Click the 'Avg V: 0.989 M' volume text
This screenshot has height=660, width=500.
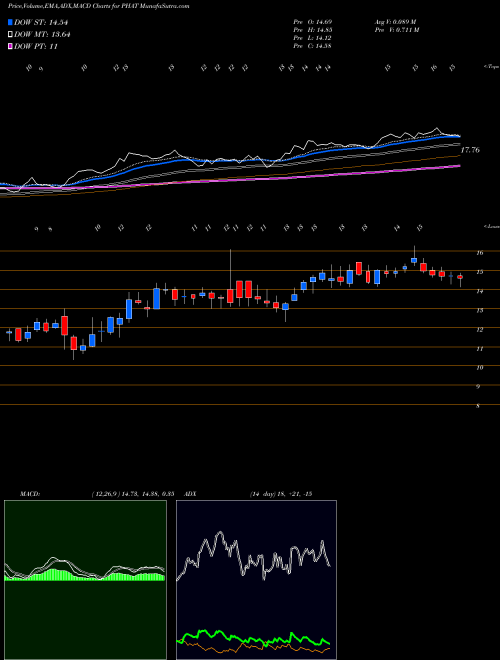395,22
